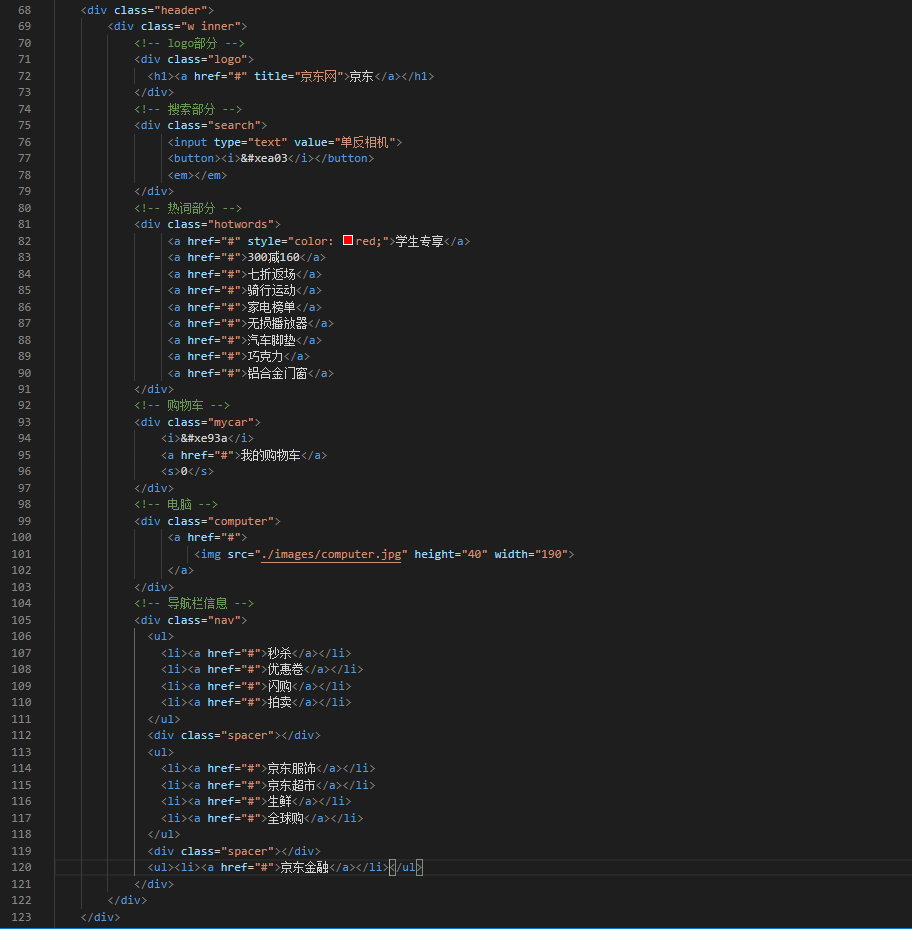
Task: Click the '导航栏信息' comment on line 104
Action: coord(194,603)
